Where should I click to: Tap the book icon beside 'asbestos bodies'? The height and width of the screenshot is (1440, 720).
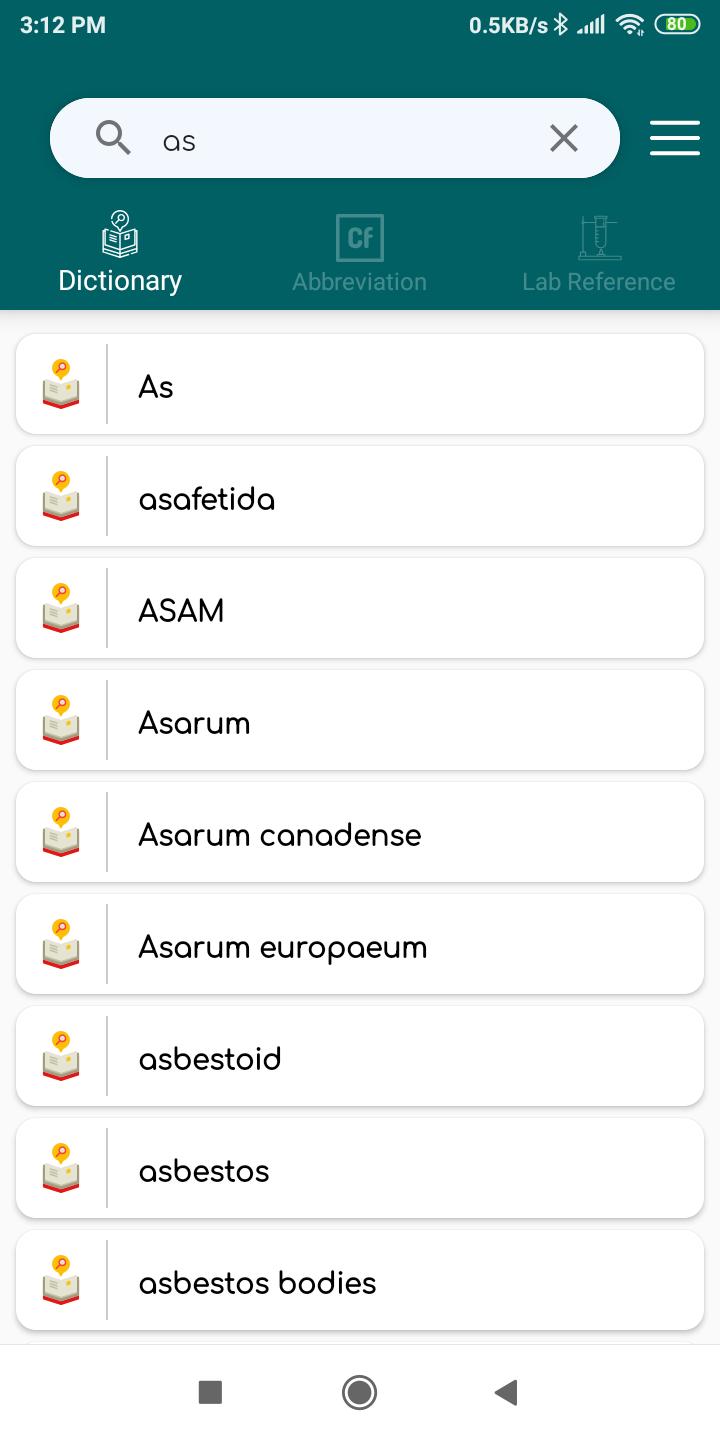pyautogui.click(x=61, y=1280)
